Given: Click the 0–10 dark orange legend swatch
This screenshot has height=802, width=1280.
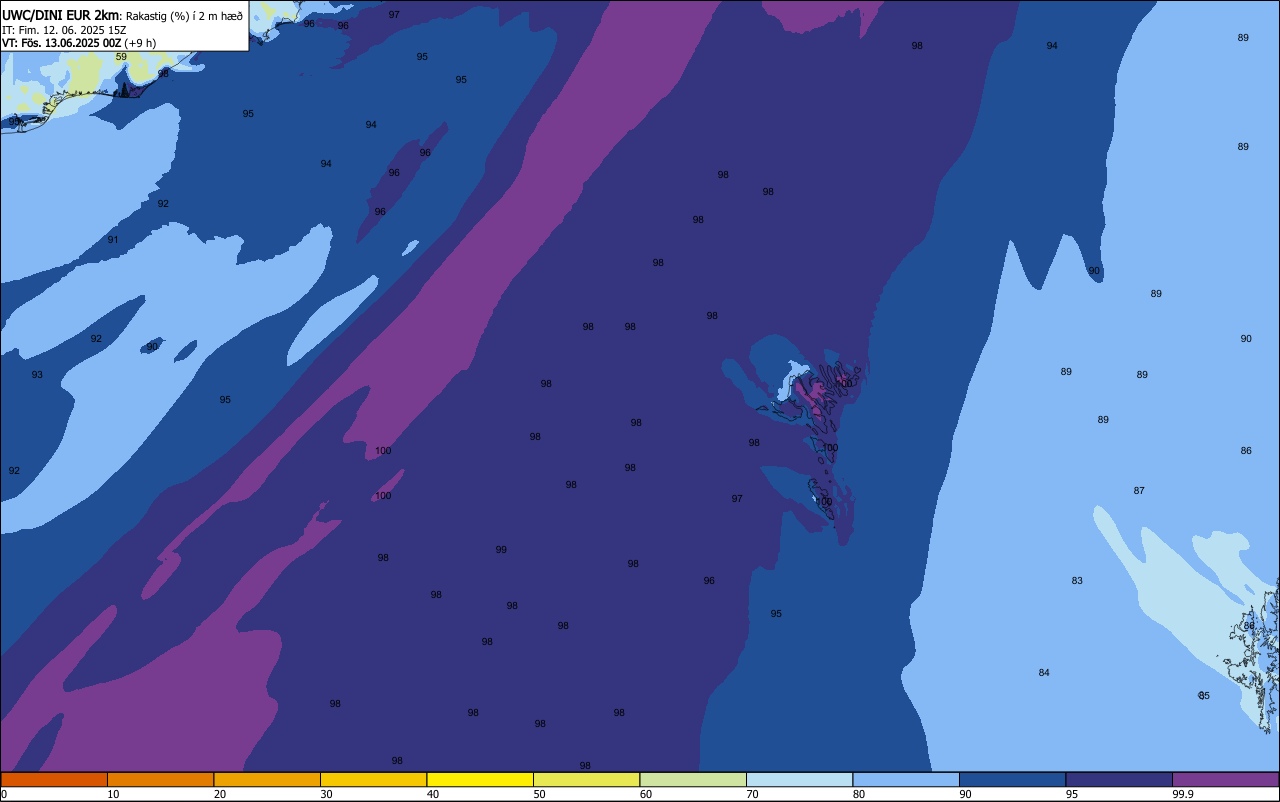Looking at the screenshot, I should tap(54, 779).
